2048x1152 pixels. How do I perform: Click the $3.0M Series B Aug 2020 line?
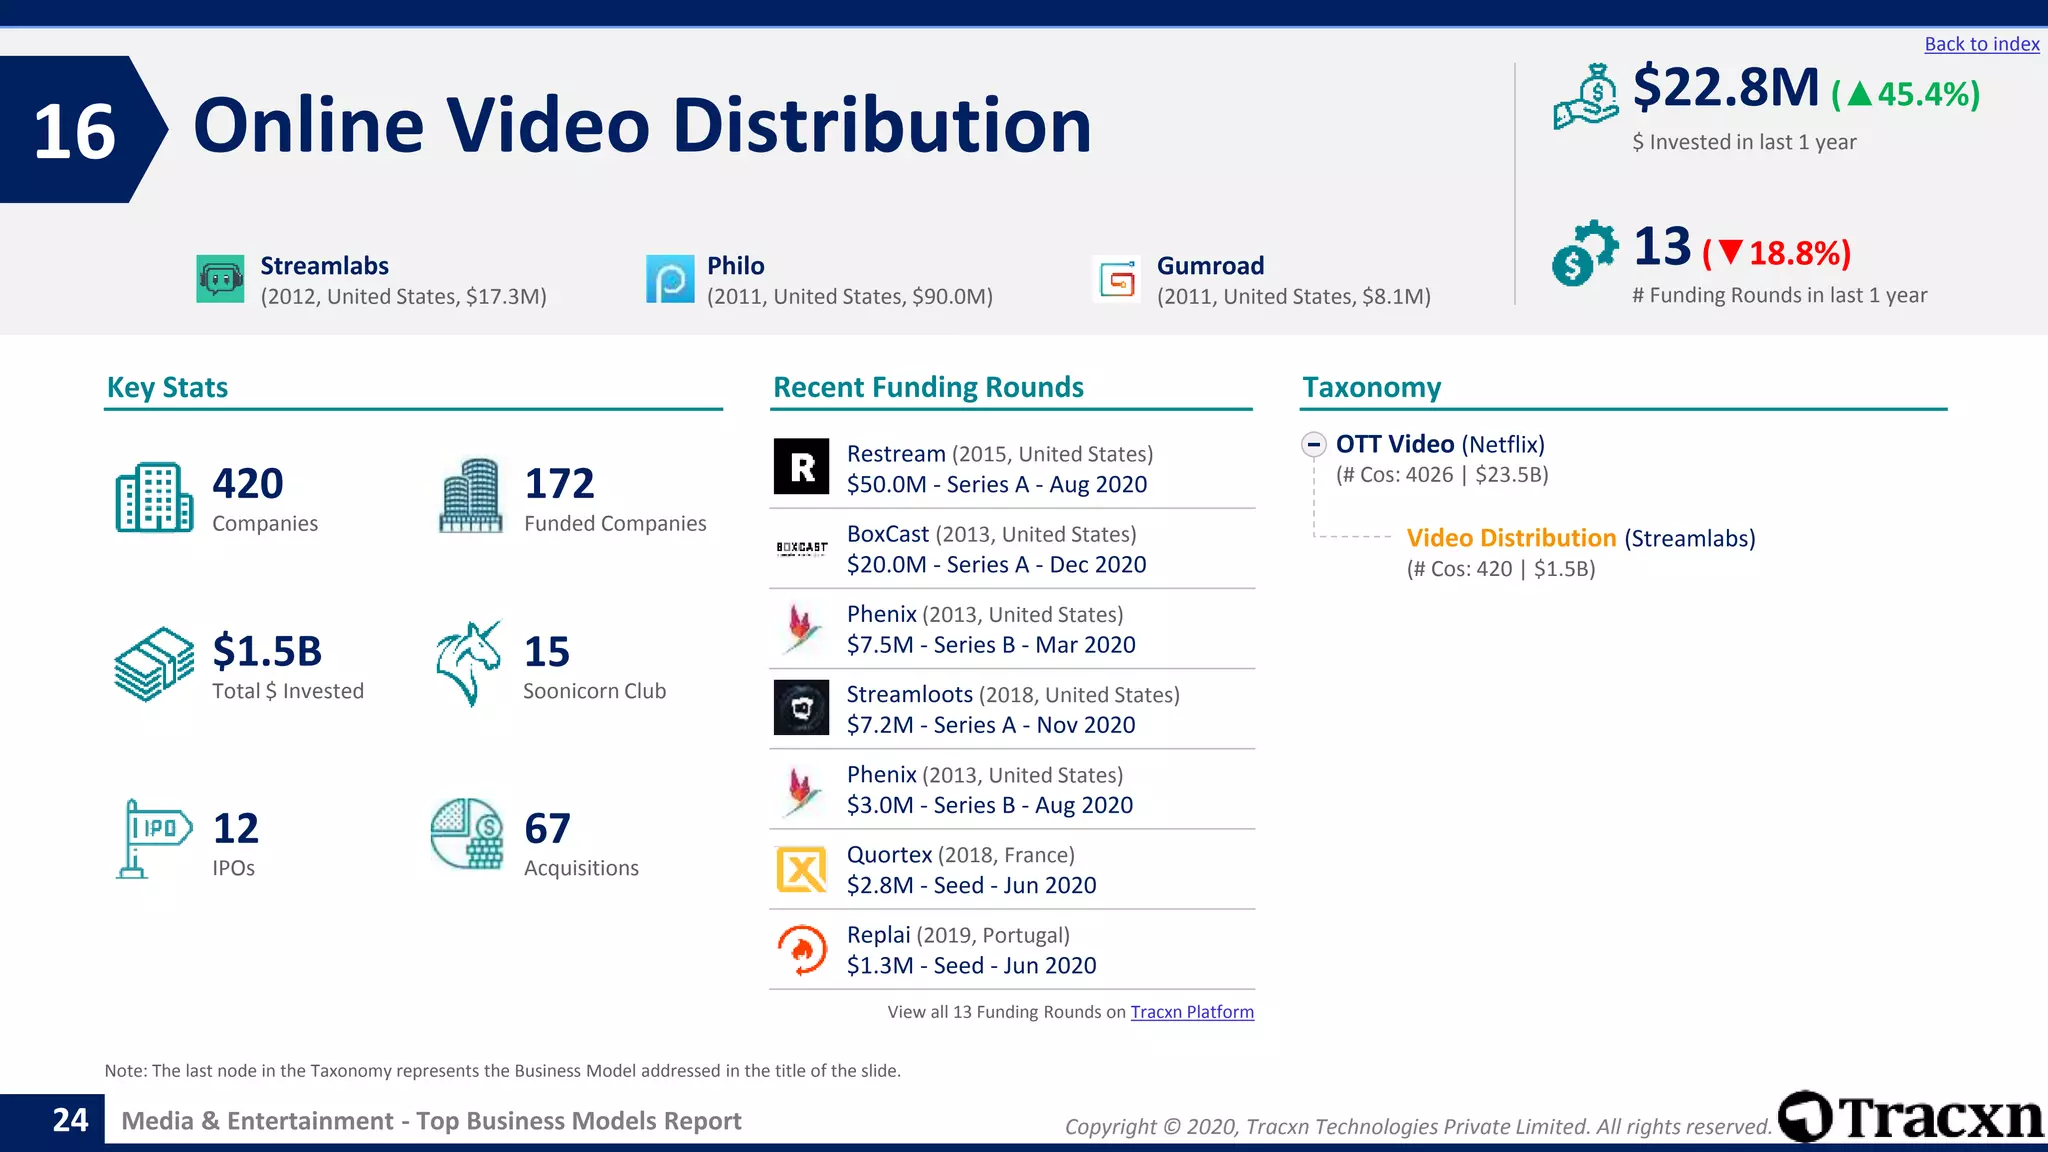coord(990,805)
